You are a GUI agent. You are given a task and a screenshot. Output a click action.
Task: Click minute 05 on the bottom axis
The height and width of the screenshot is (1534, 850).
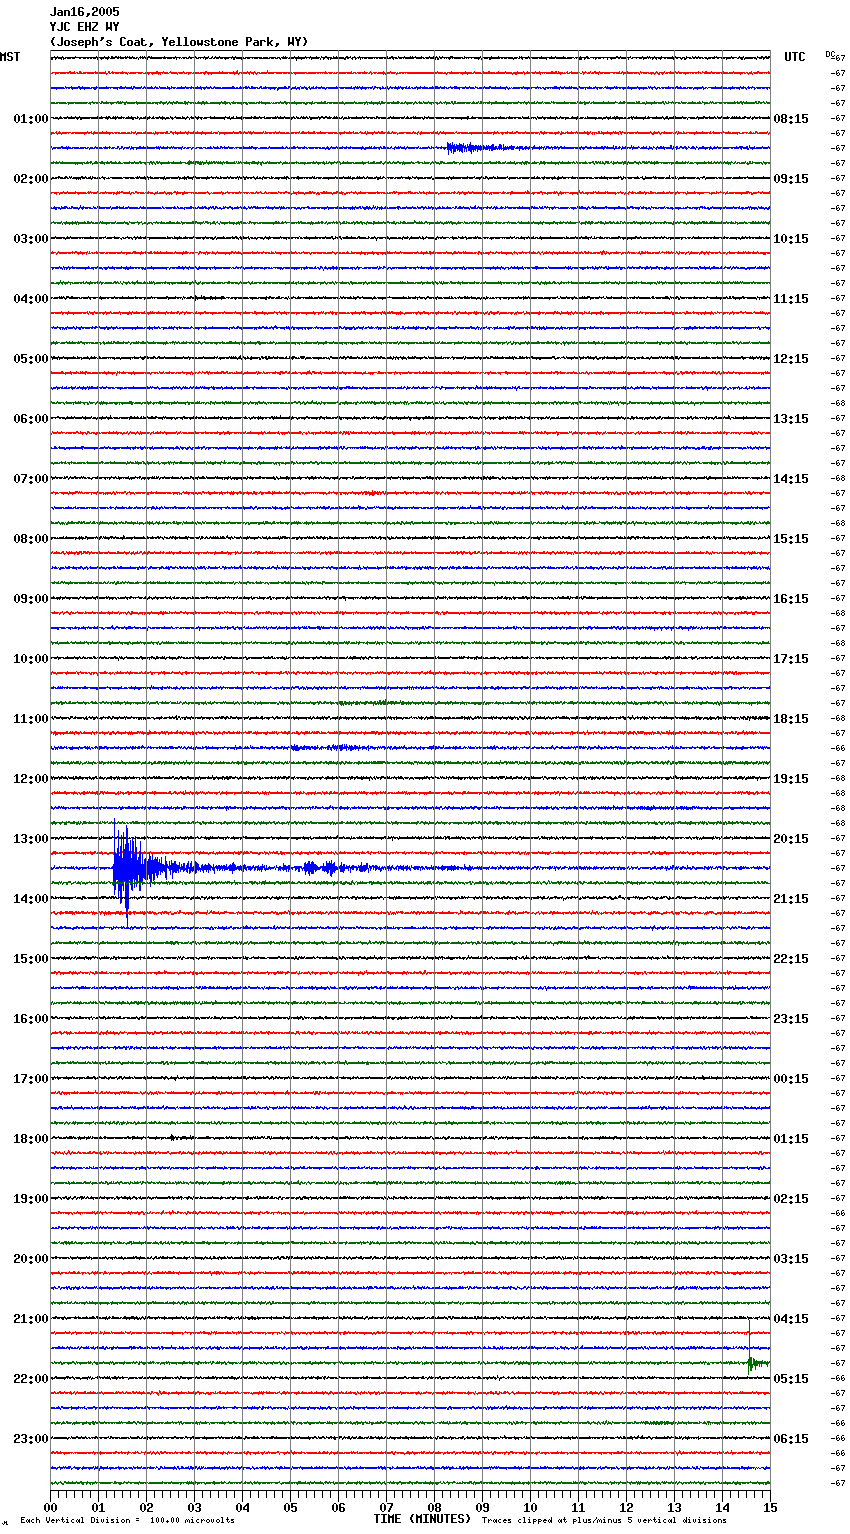coord(290,1507)
